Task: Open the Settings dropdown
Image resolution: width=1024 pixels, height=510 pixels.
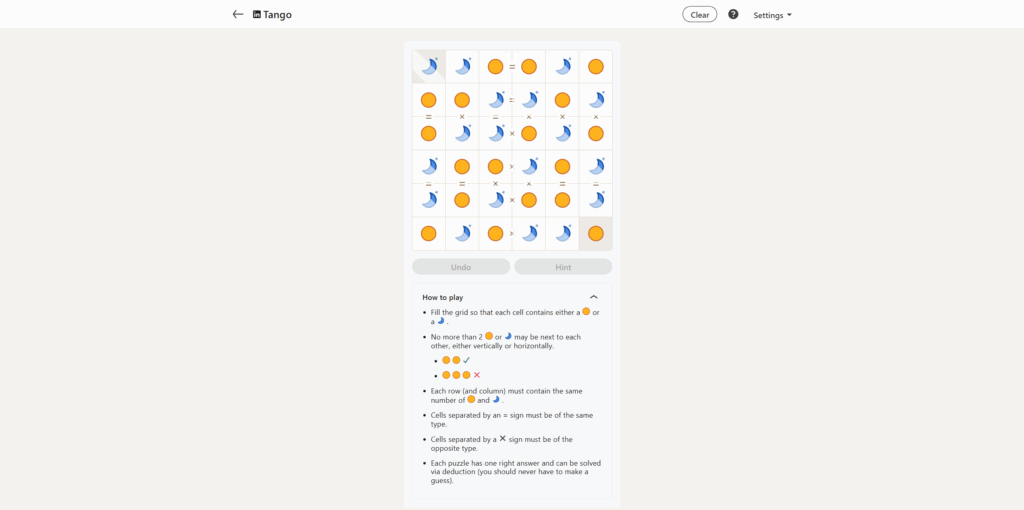Action: point(772,15)
